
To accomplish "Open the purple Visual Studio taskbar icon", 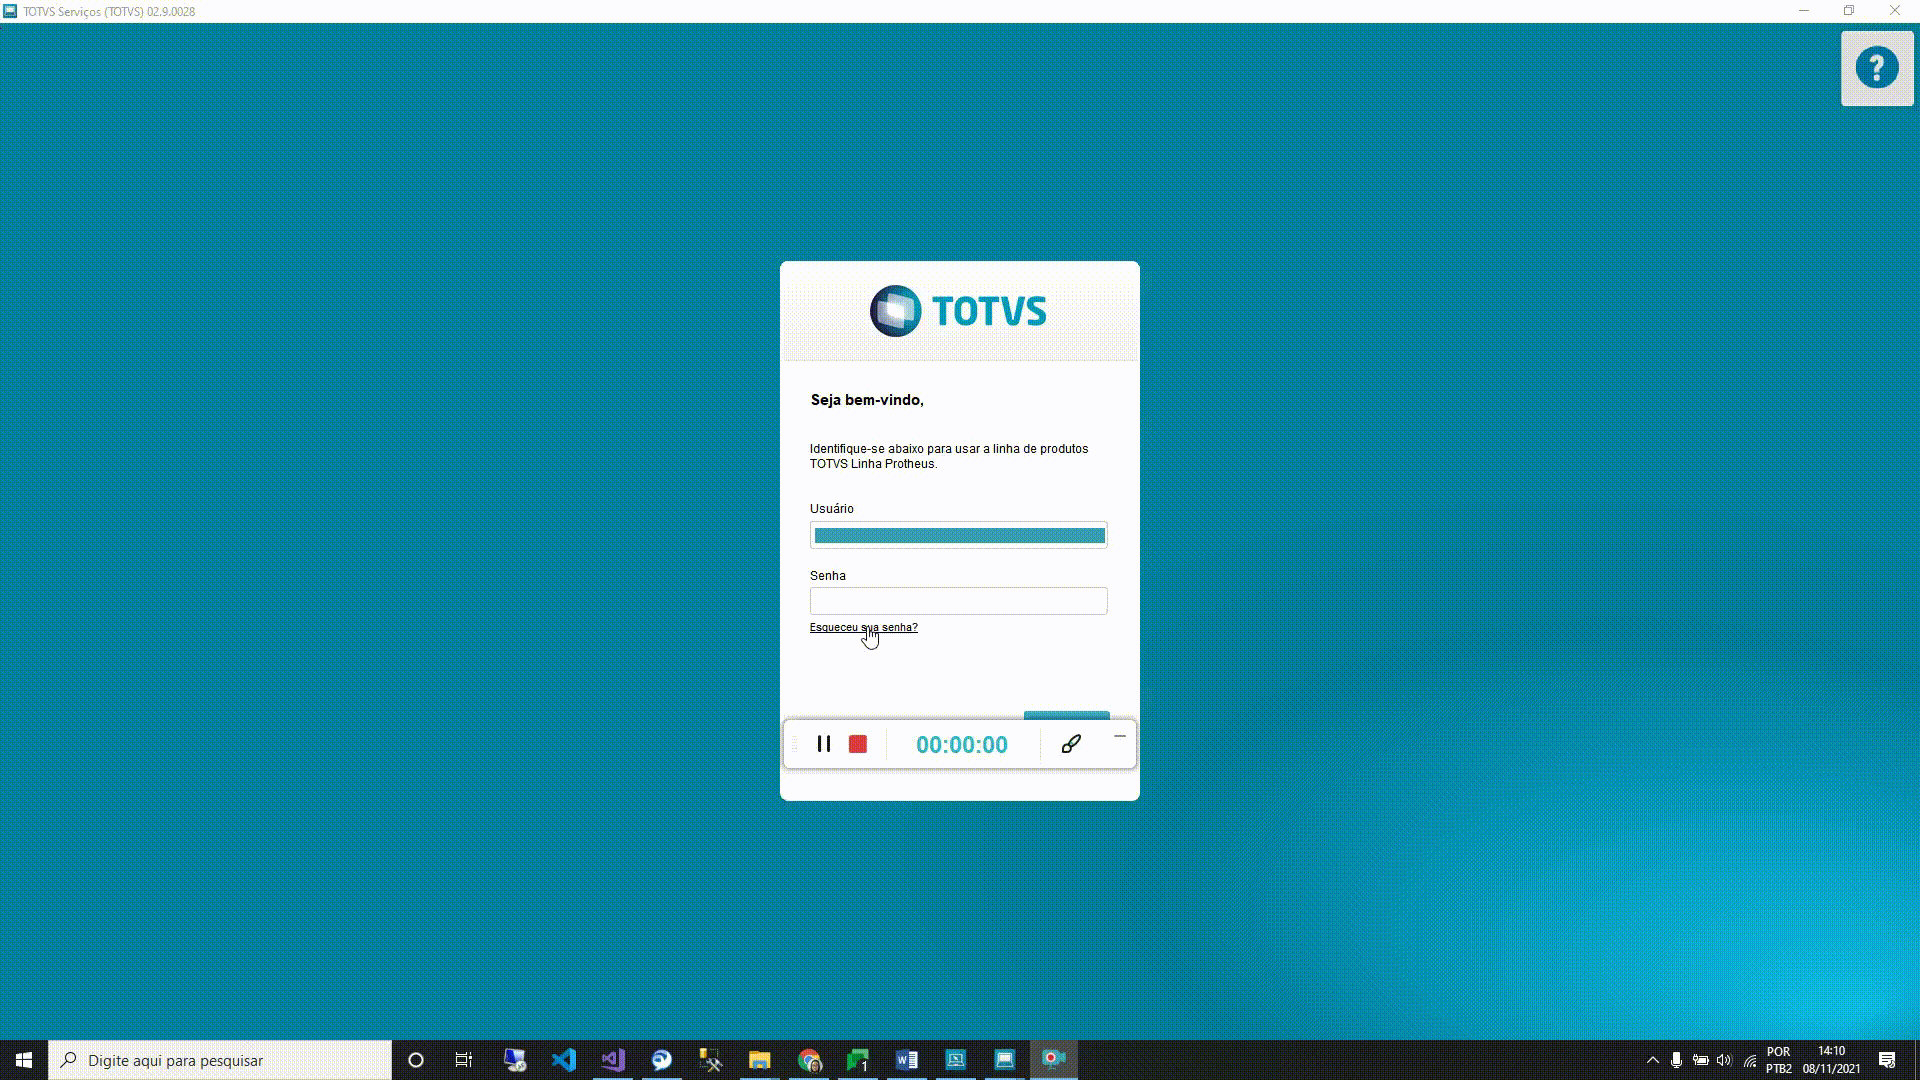I will (x=613, y=1060).
